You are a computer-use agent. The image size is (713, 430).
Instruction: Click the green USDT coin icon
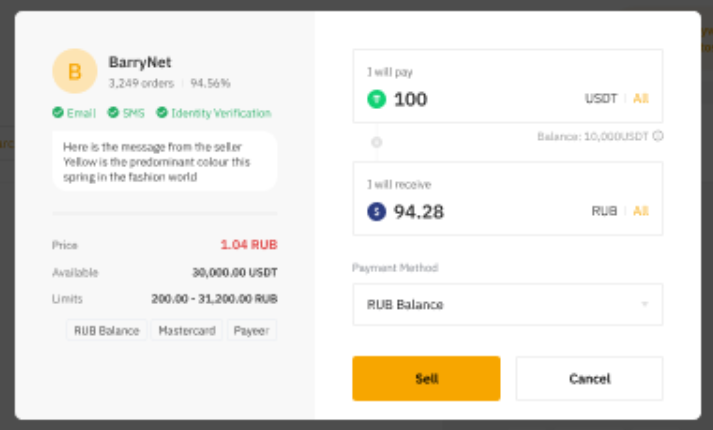coord(376,99)
